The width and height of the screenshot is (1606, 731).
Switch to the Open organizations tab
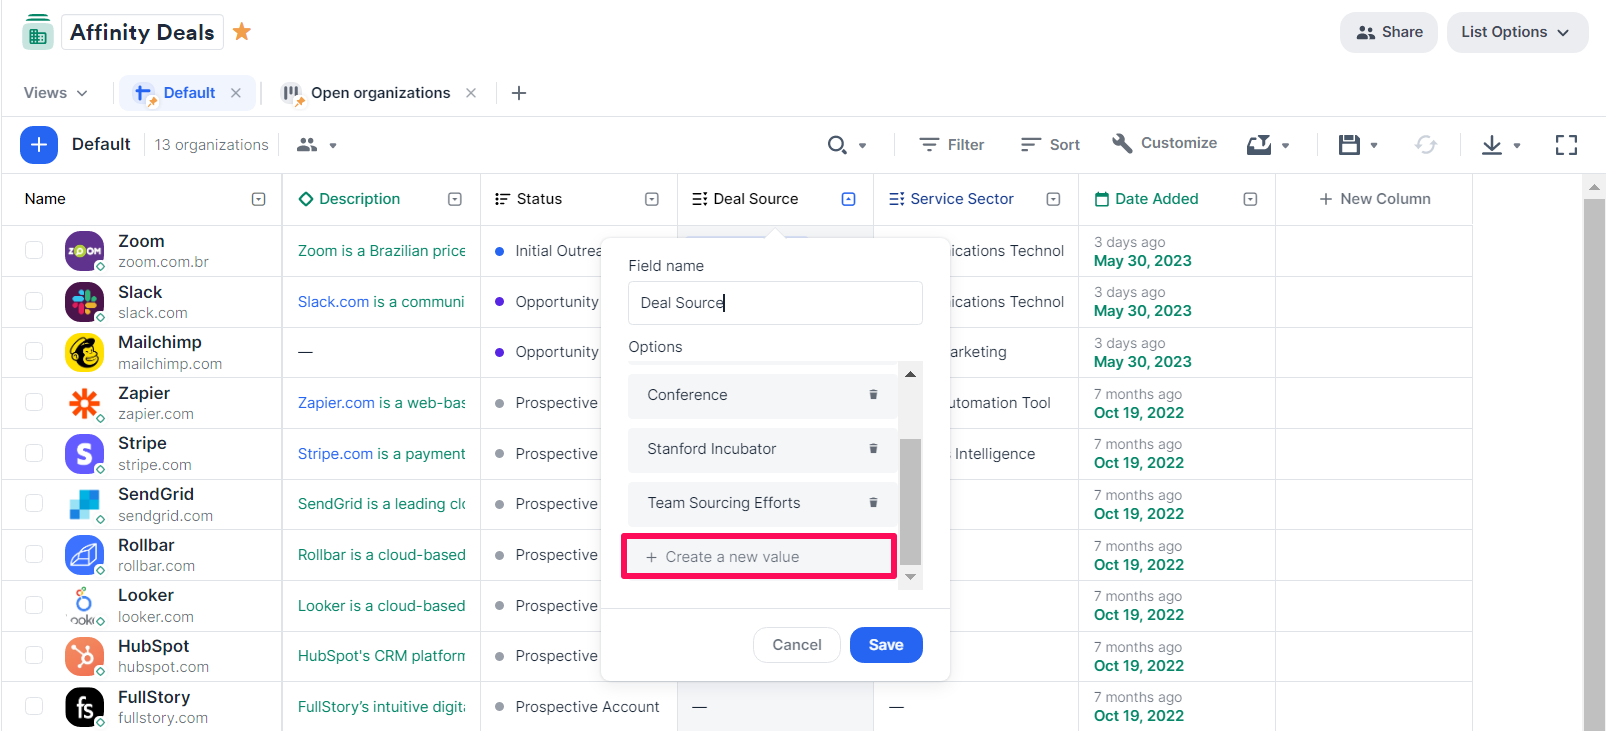[x=380, y=93]
